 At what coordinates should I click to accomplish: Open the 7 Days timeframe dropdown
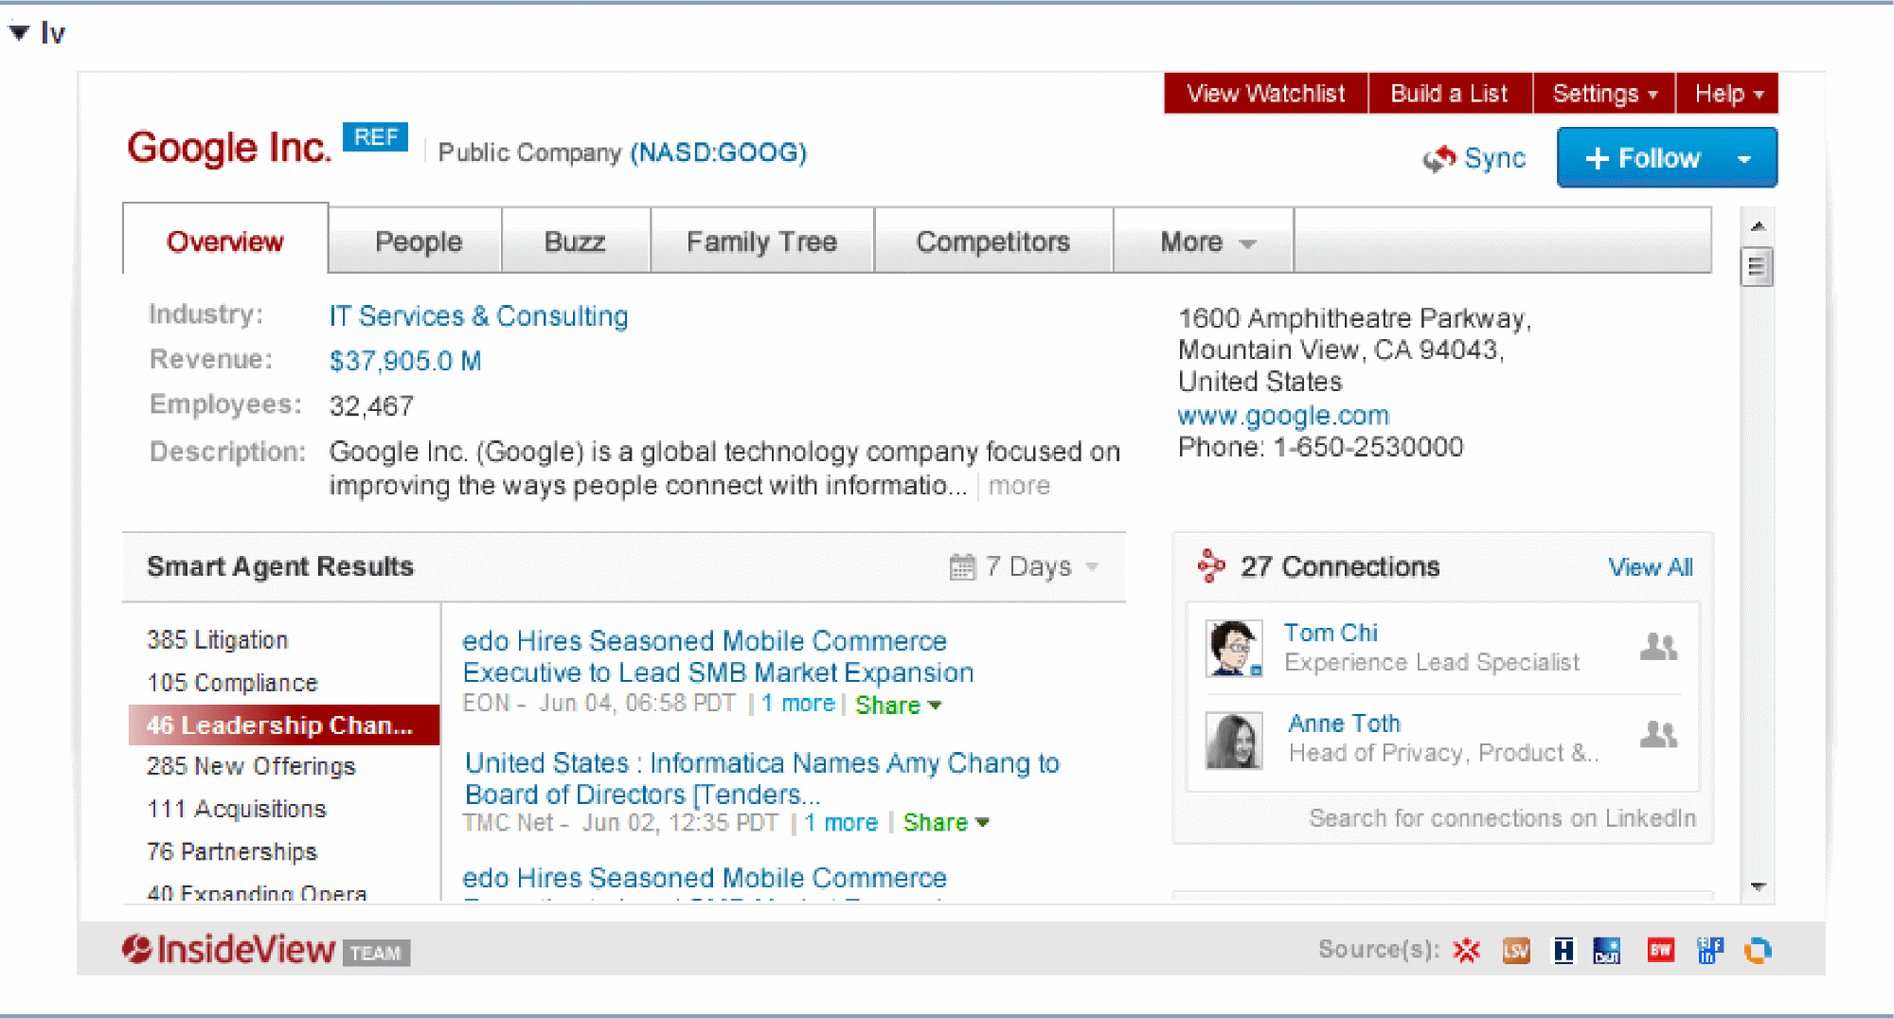click(1041, 567)
